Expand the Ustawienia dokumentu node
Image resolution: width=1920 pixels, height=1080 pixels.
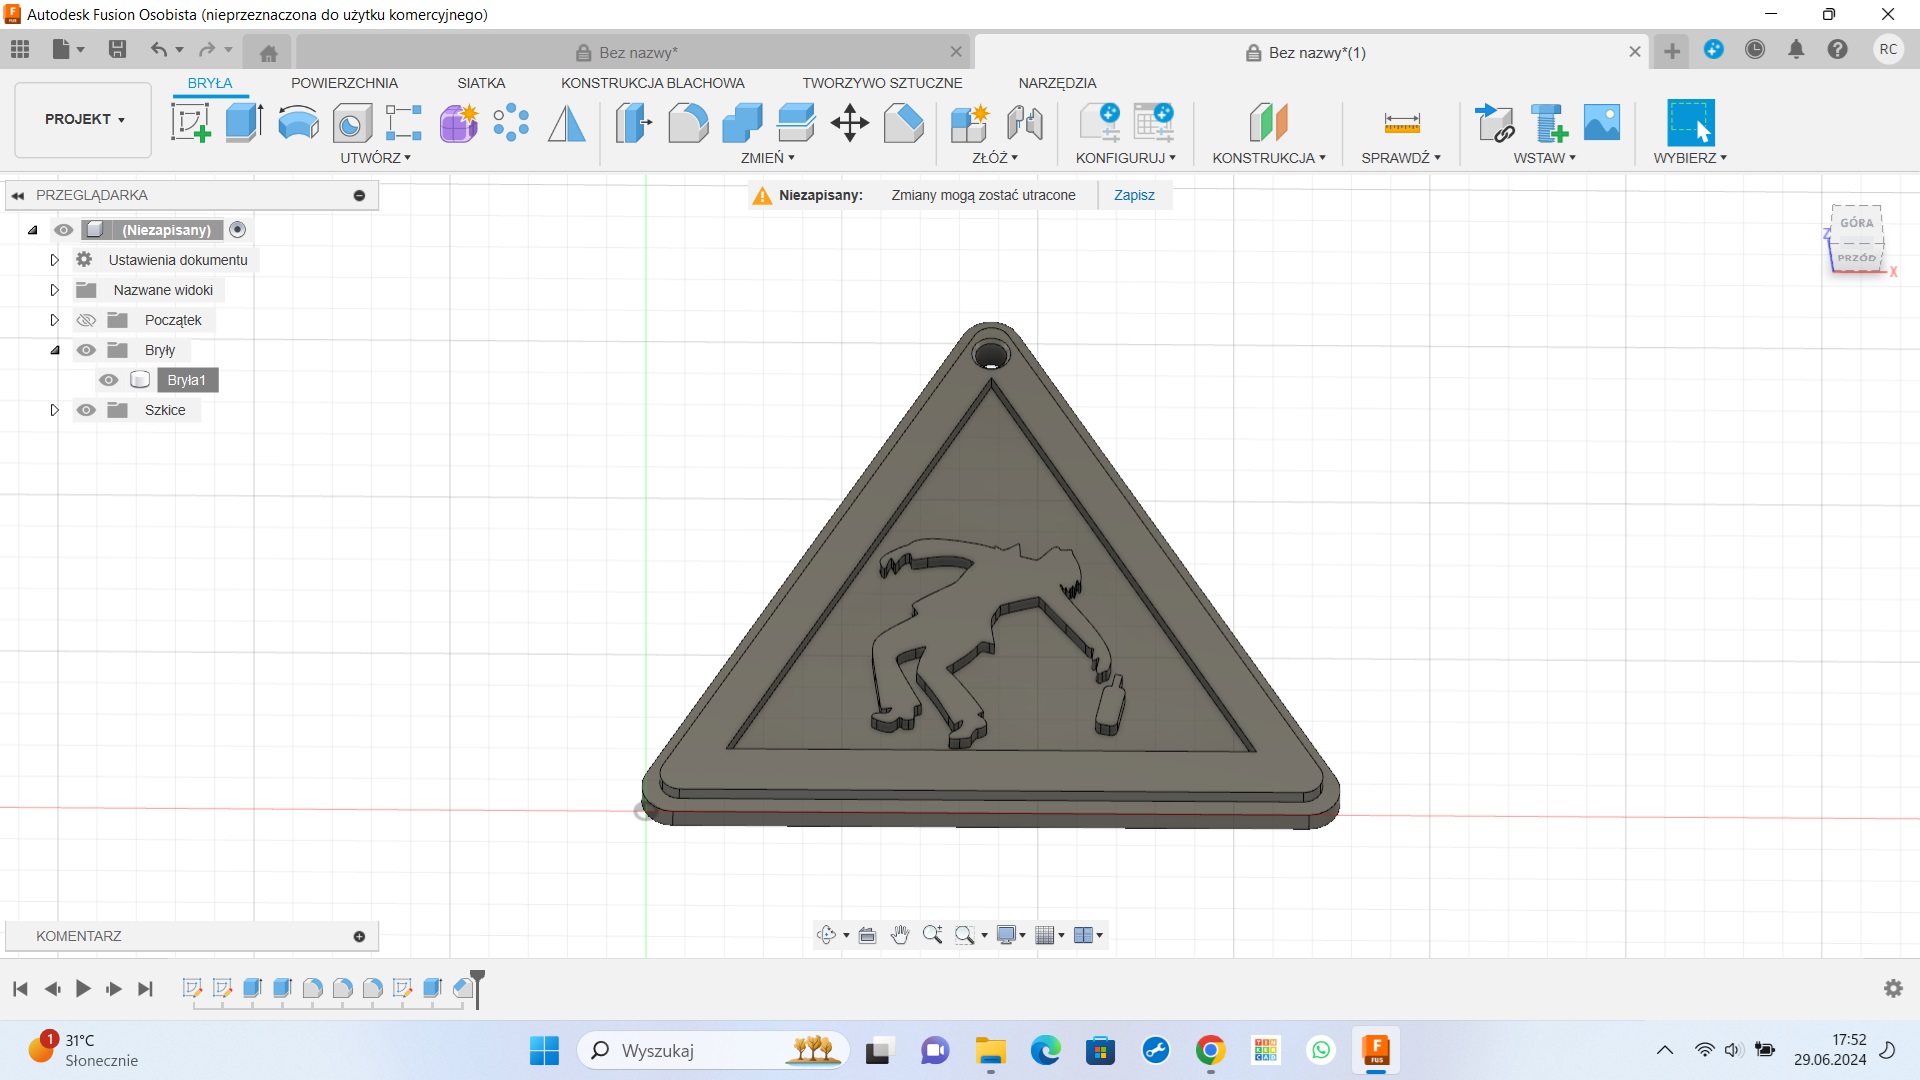pyautogui.click(x=55, y=260)
